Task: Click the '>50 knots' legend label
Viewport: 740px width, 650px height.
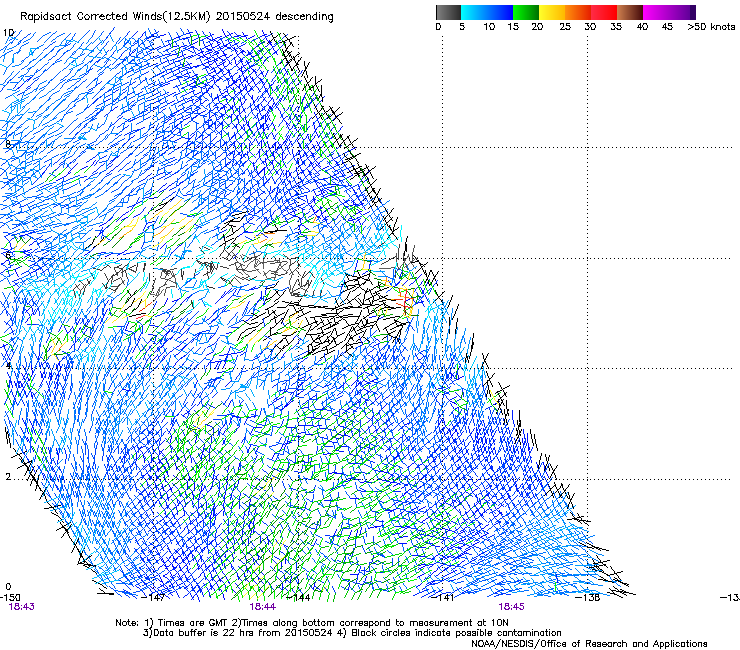Action: point(711,27)
